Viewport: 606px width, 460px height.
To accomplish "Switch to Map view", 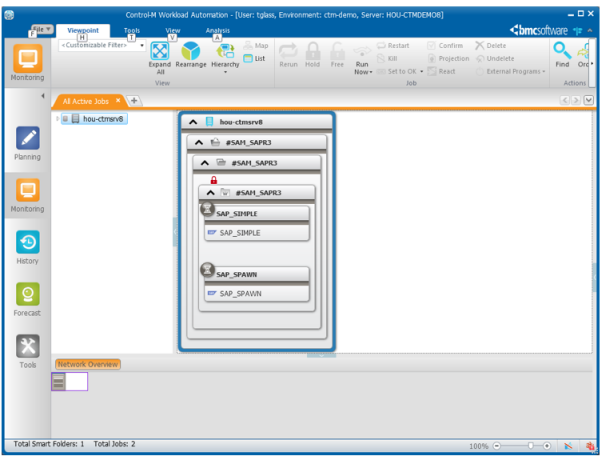I will point(256,46).
